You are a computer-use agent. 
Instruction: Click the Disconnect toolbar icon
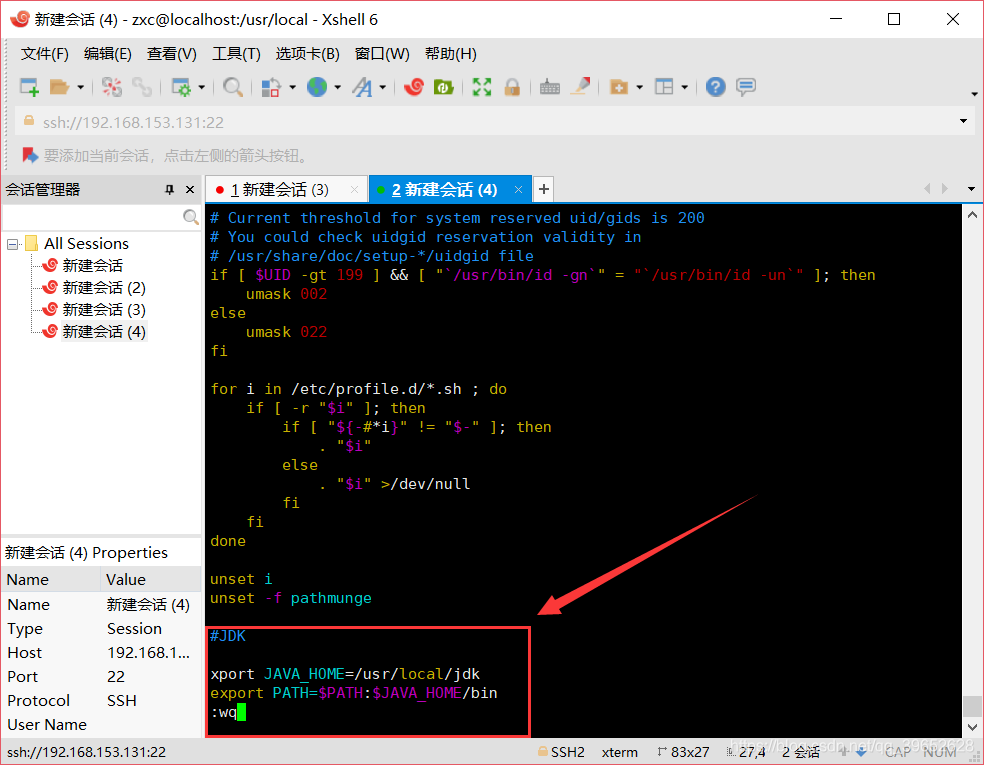112,87
